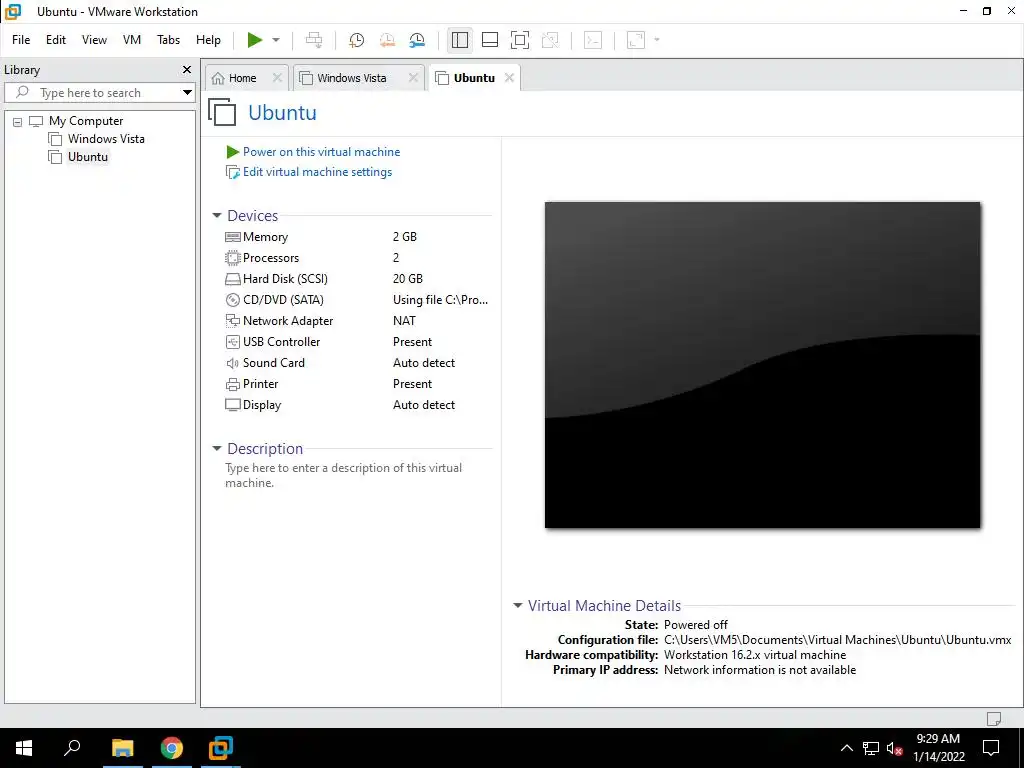The width and height of the screenshot is (1024, 768).
Task: Click Send Ctrl+Alt+Del toolbar icon
Action: tap(314, 40)
